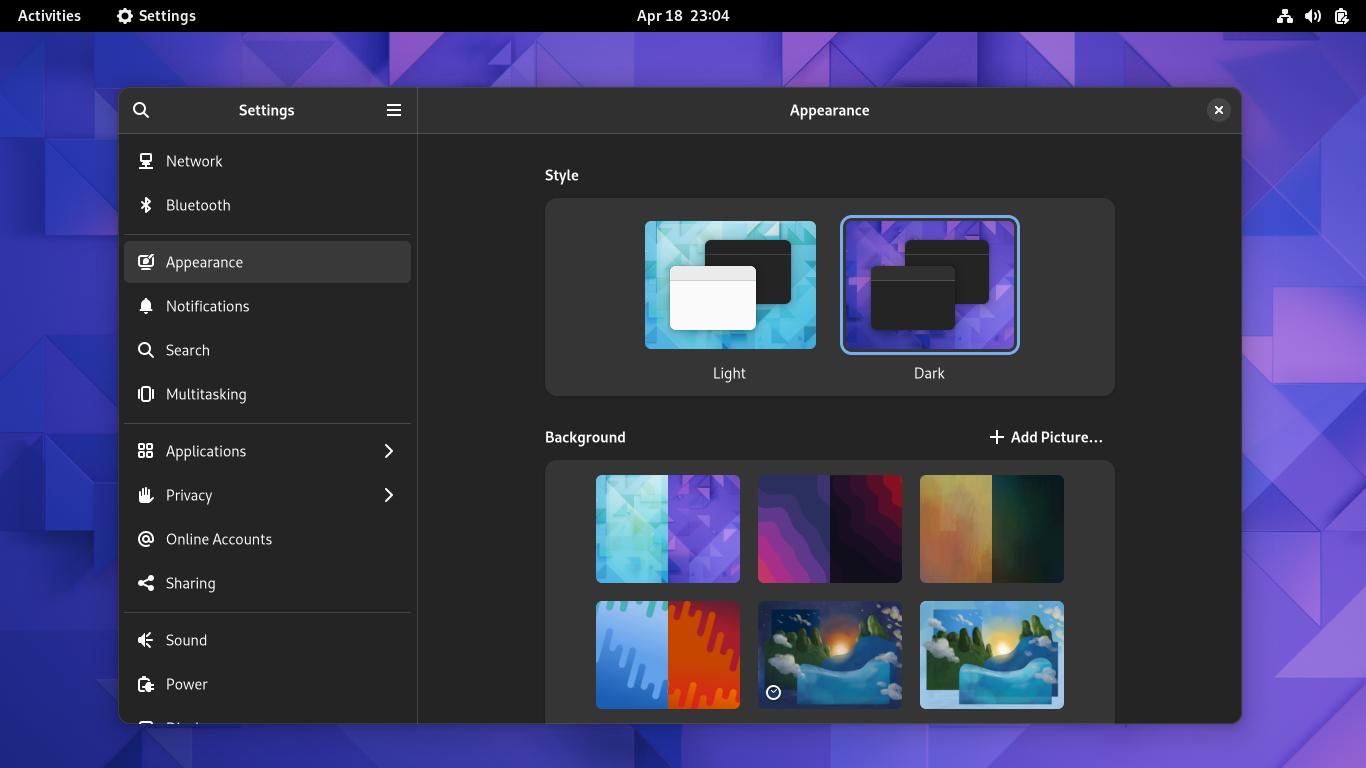Click the Multitasking icon
Image resolution: width=1366 pixels, height=768 pixels.
click(146, 394)
